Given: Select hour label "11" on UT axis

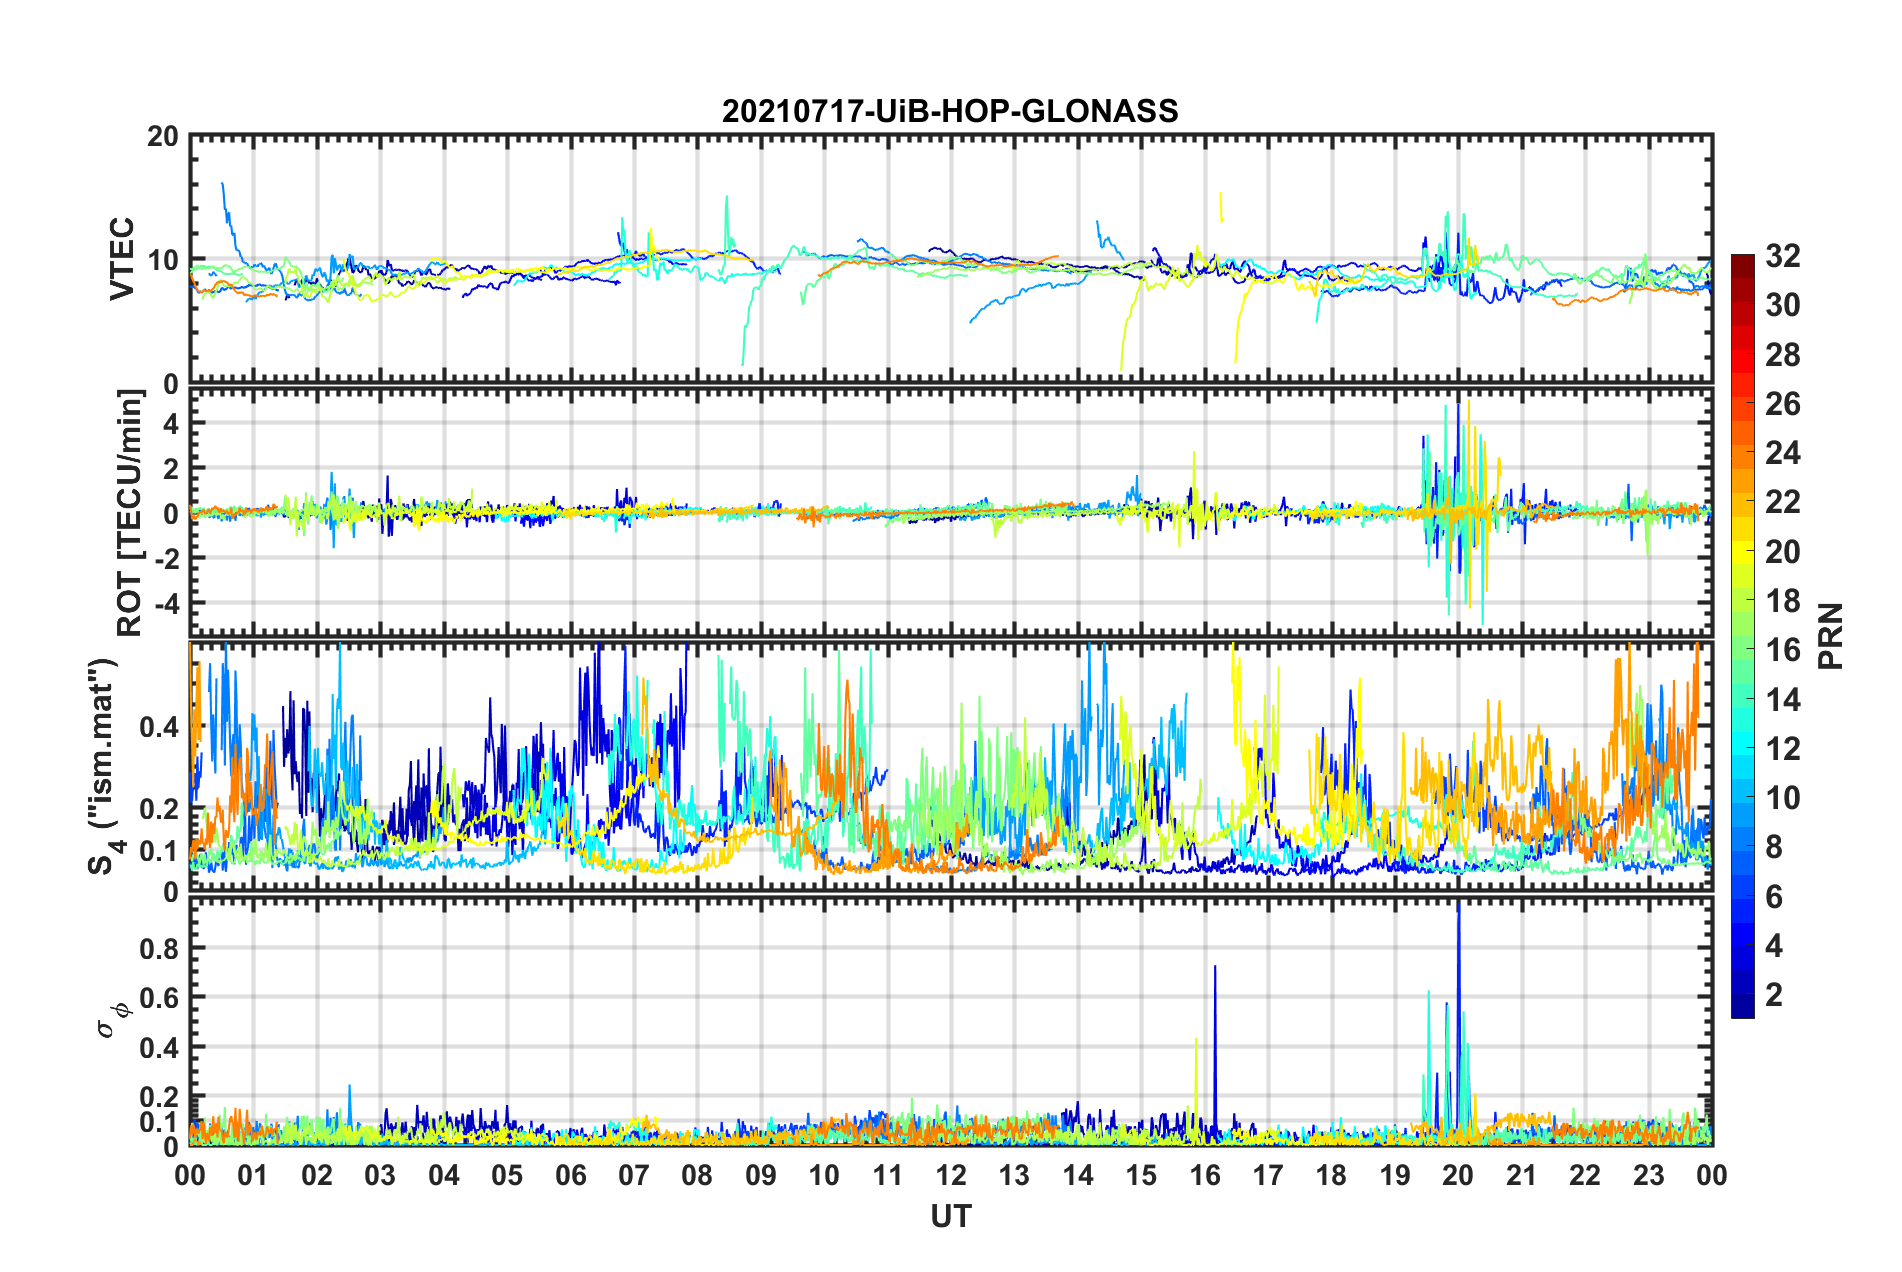Looking at the screenshot, I should [888, 1175].
